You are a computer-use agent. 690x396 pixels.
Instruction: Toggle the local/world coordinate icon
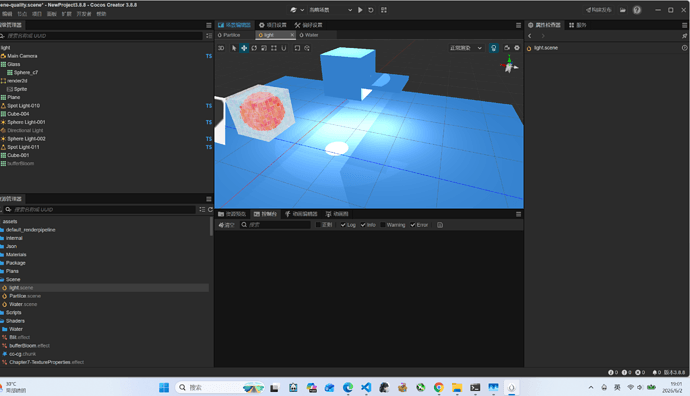[307, 48]
